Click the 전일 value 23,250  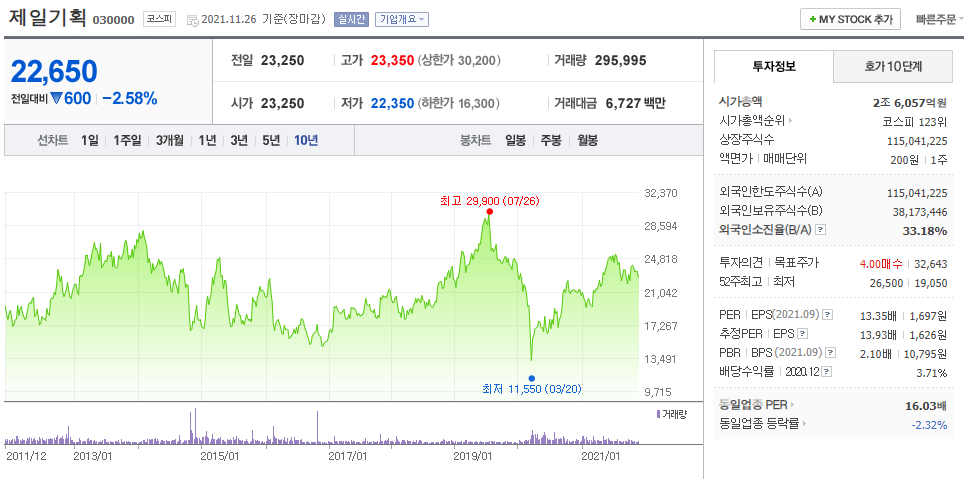(282, 61)
